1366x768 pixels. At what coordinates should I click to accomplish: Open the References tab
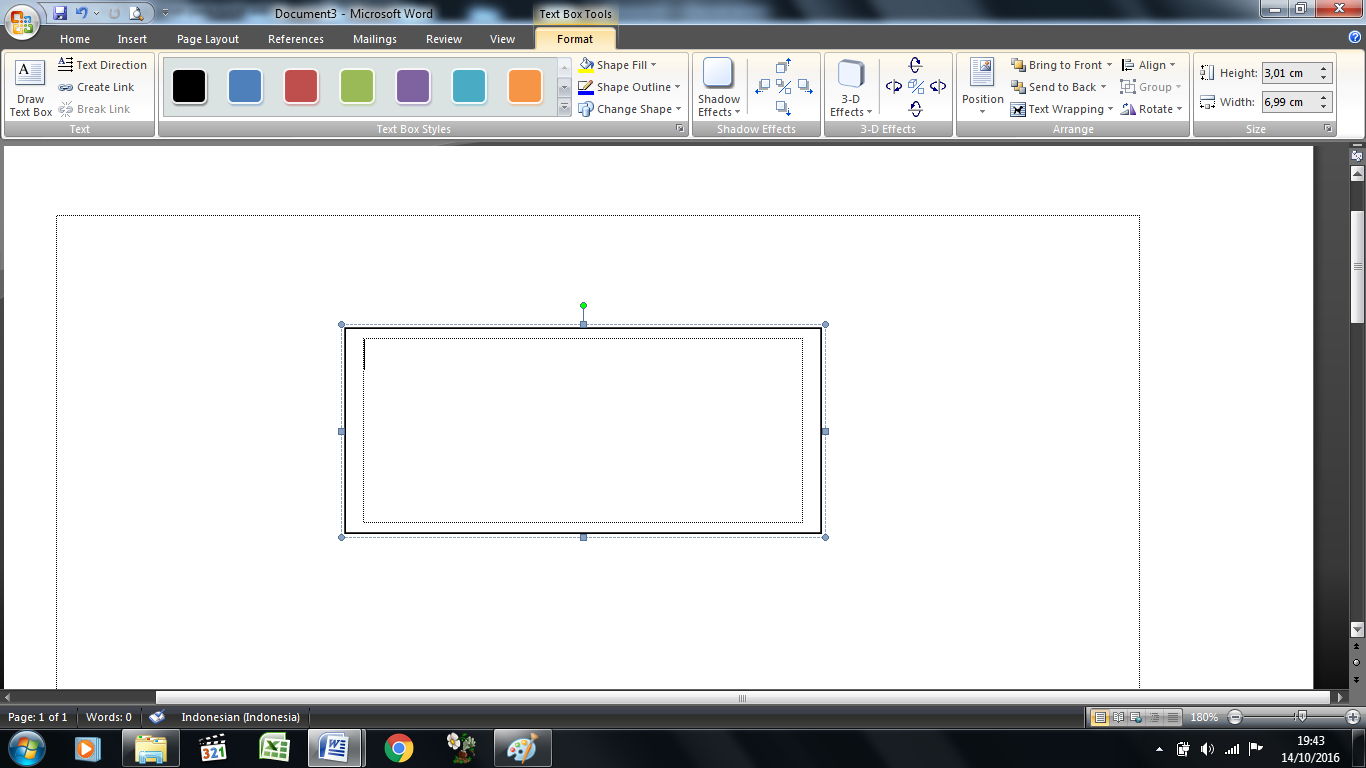click(x=296, y=39)
